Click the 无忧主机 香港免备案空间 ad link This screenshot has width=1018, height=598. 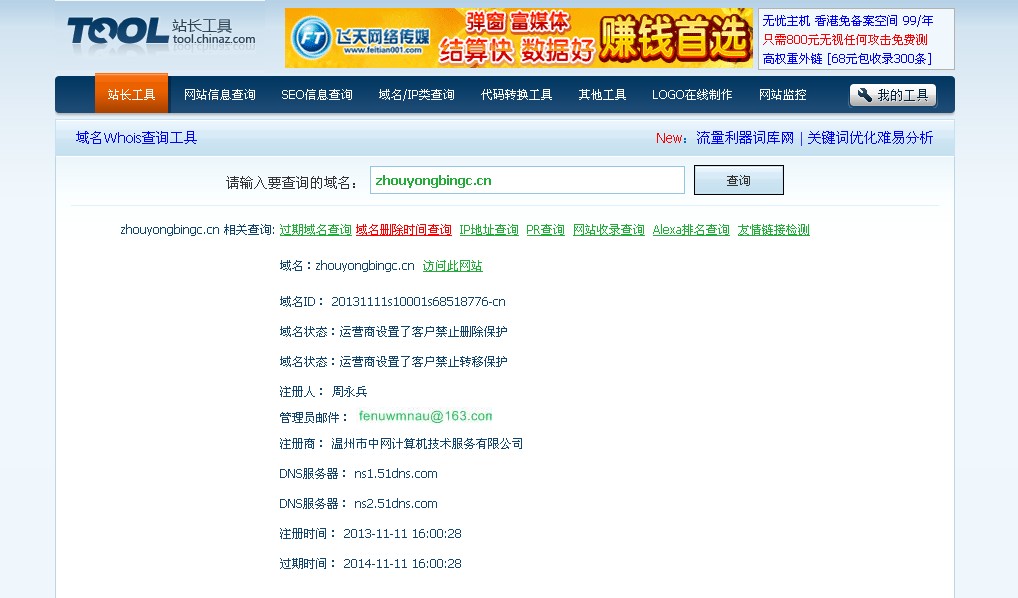click(x=848, y=21)
